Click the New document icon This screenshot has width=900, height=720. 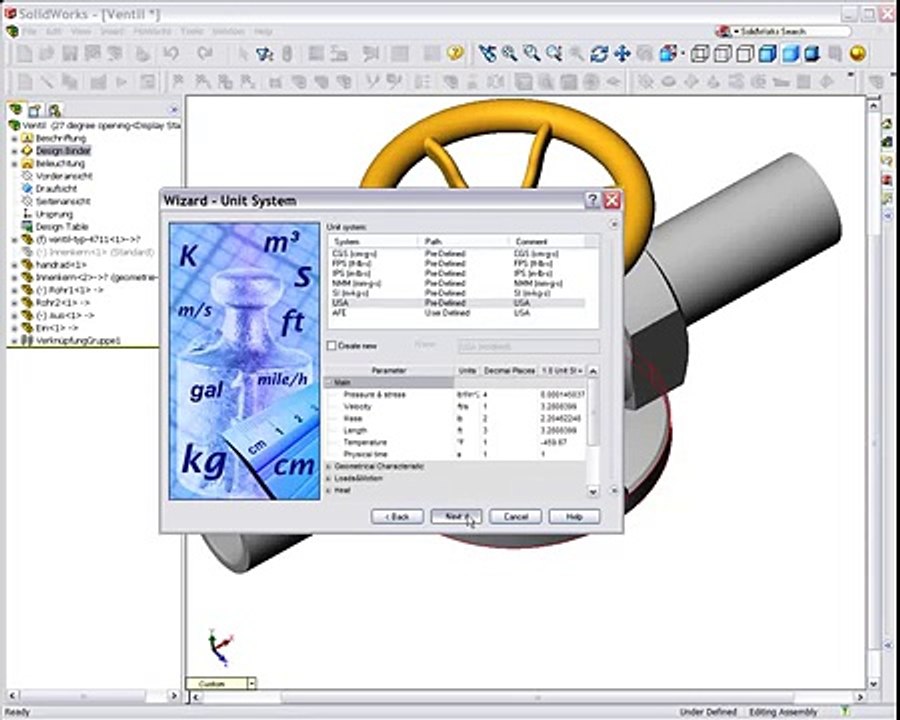[x=24, y=54]
